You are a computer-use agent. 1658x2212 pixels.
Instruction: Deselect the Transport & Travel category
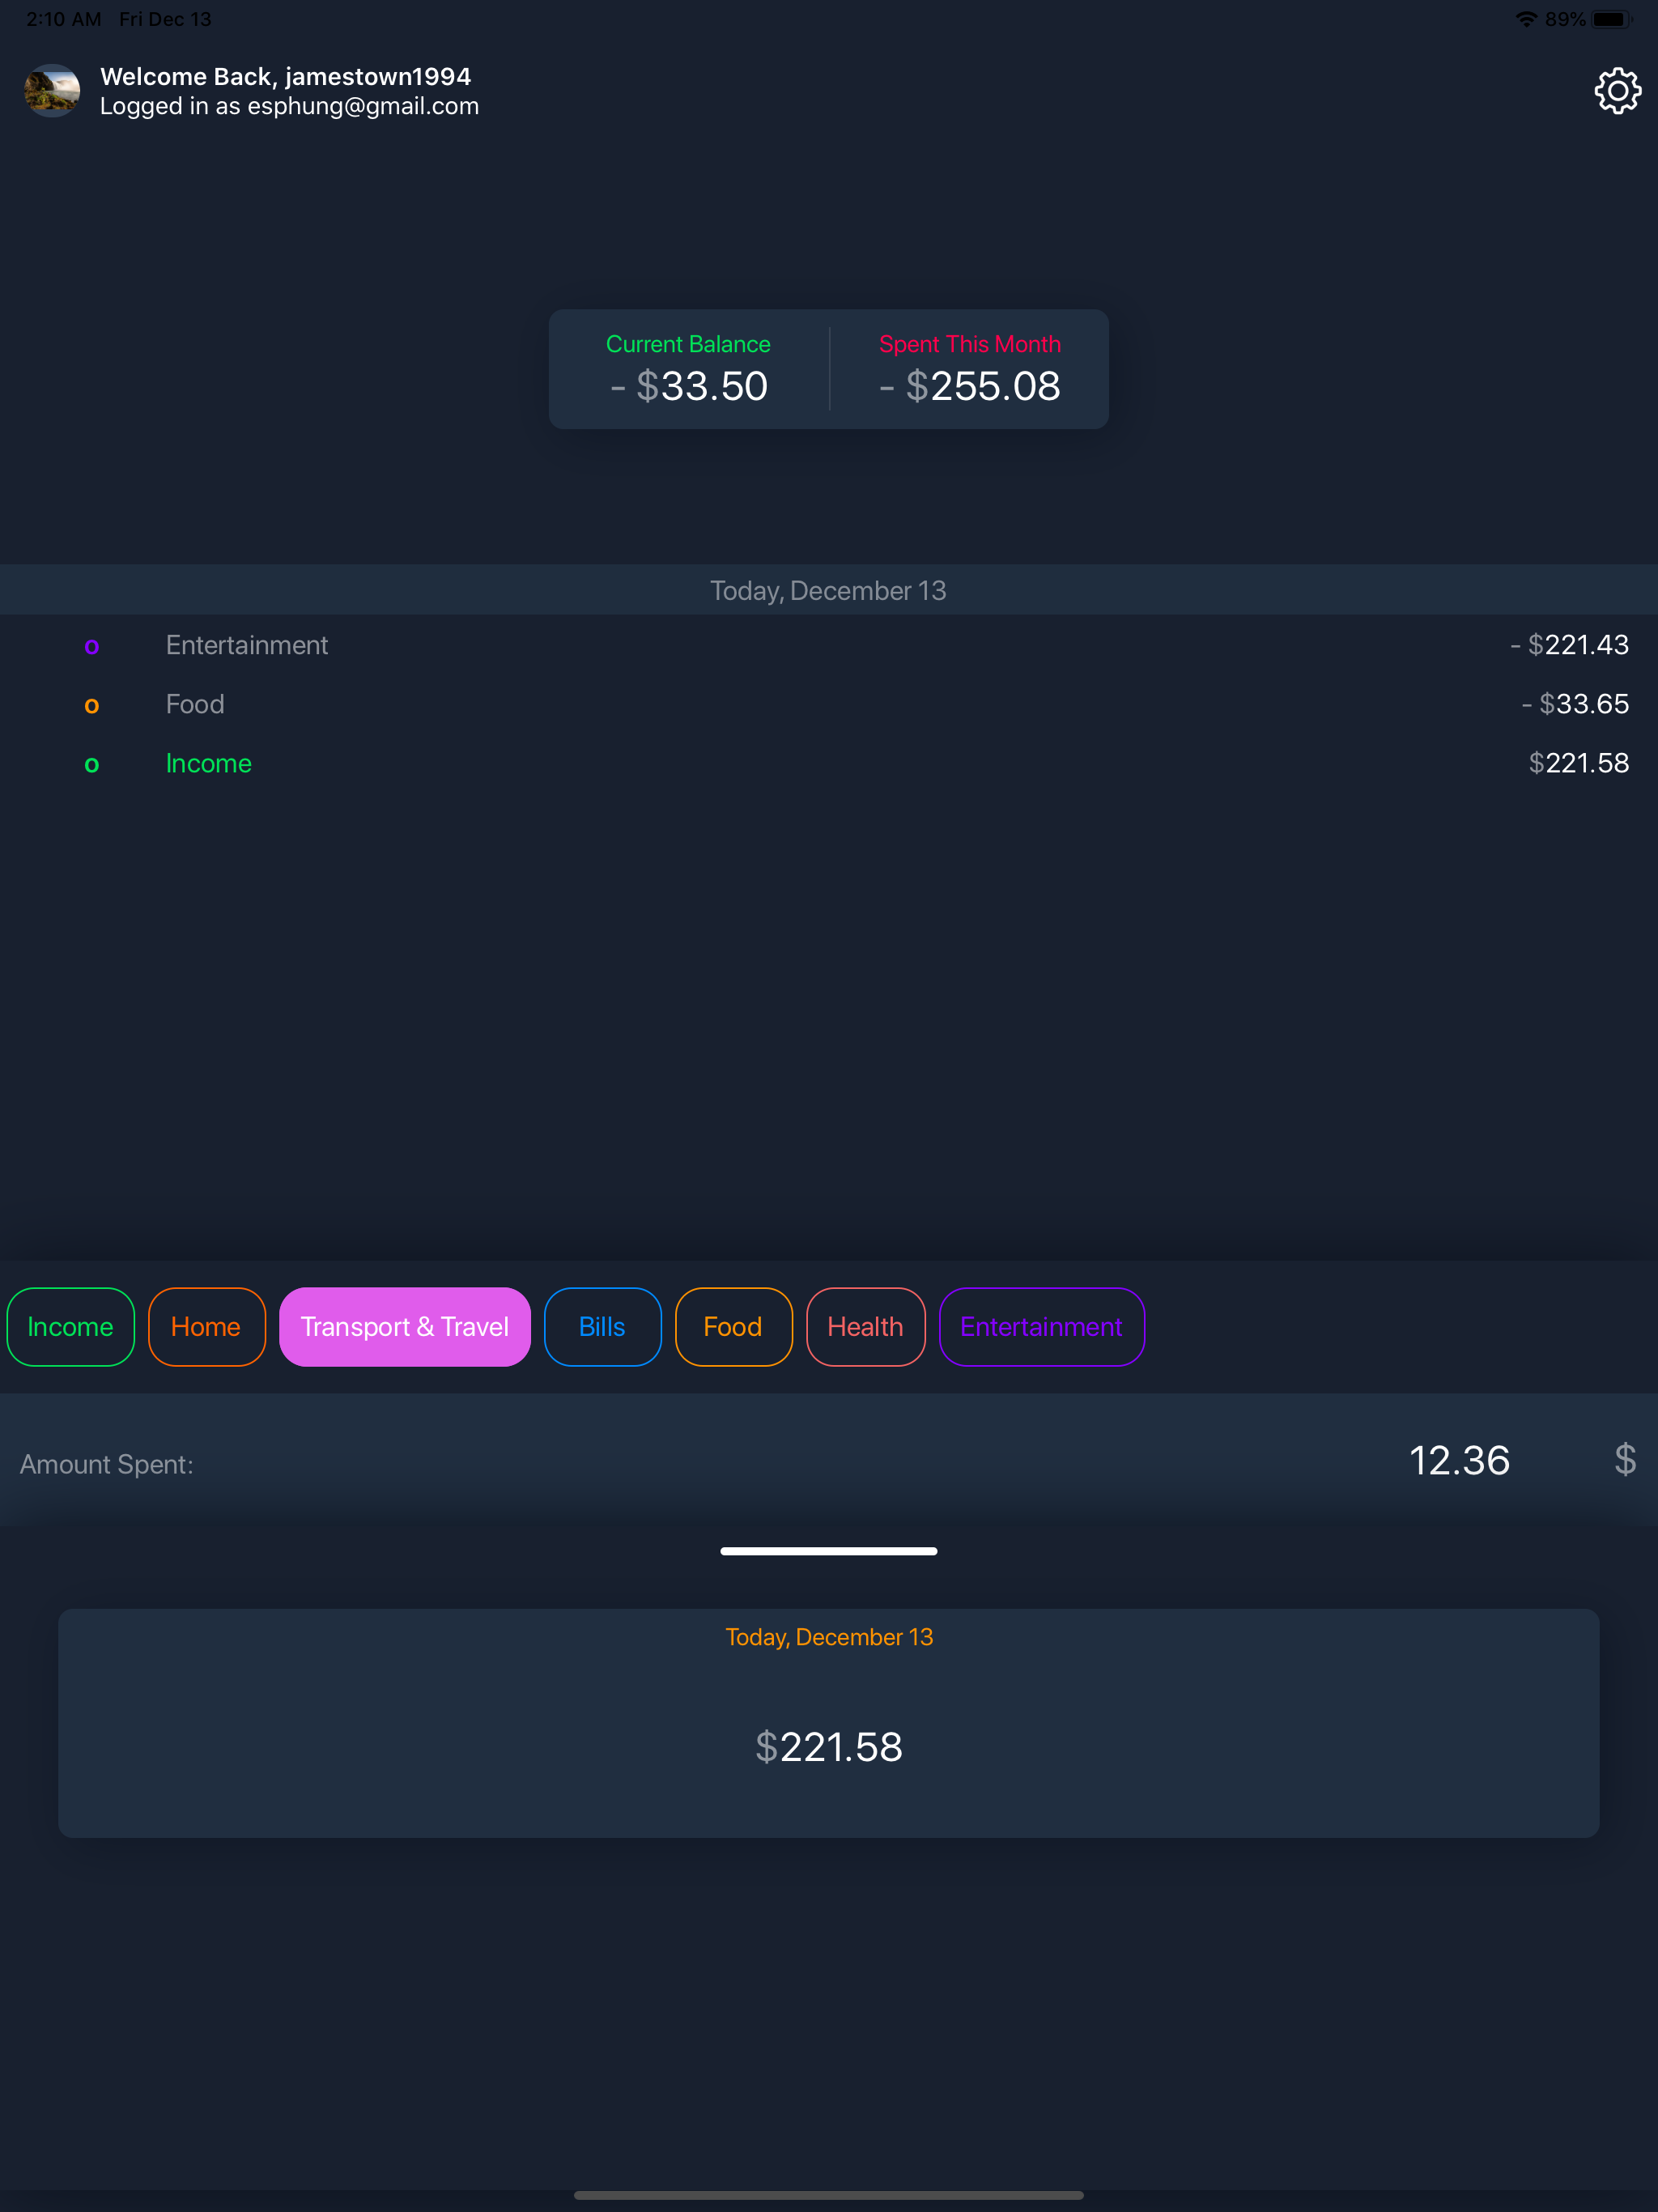coord(405,1326)
